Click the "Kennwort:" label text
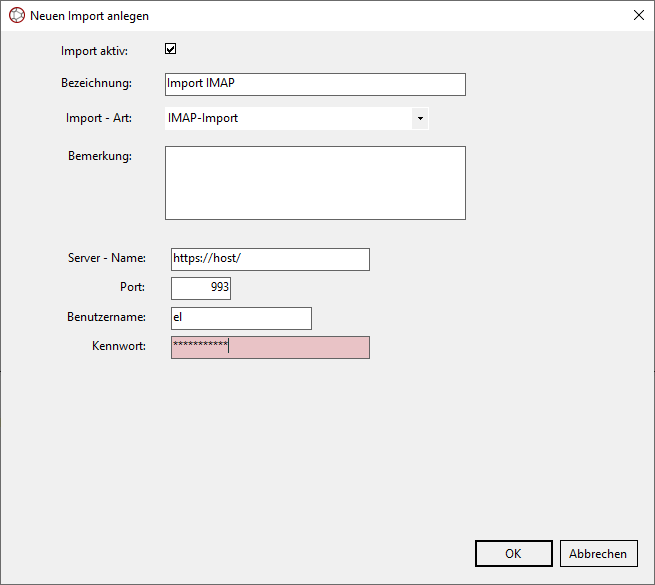 click(118, 346)
